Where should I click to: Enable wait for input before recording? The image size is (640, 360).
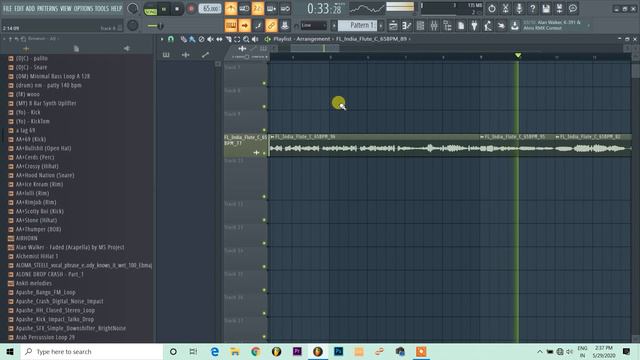(244, 8)
